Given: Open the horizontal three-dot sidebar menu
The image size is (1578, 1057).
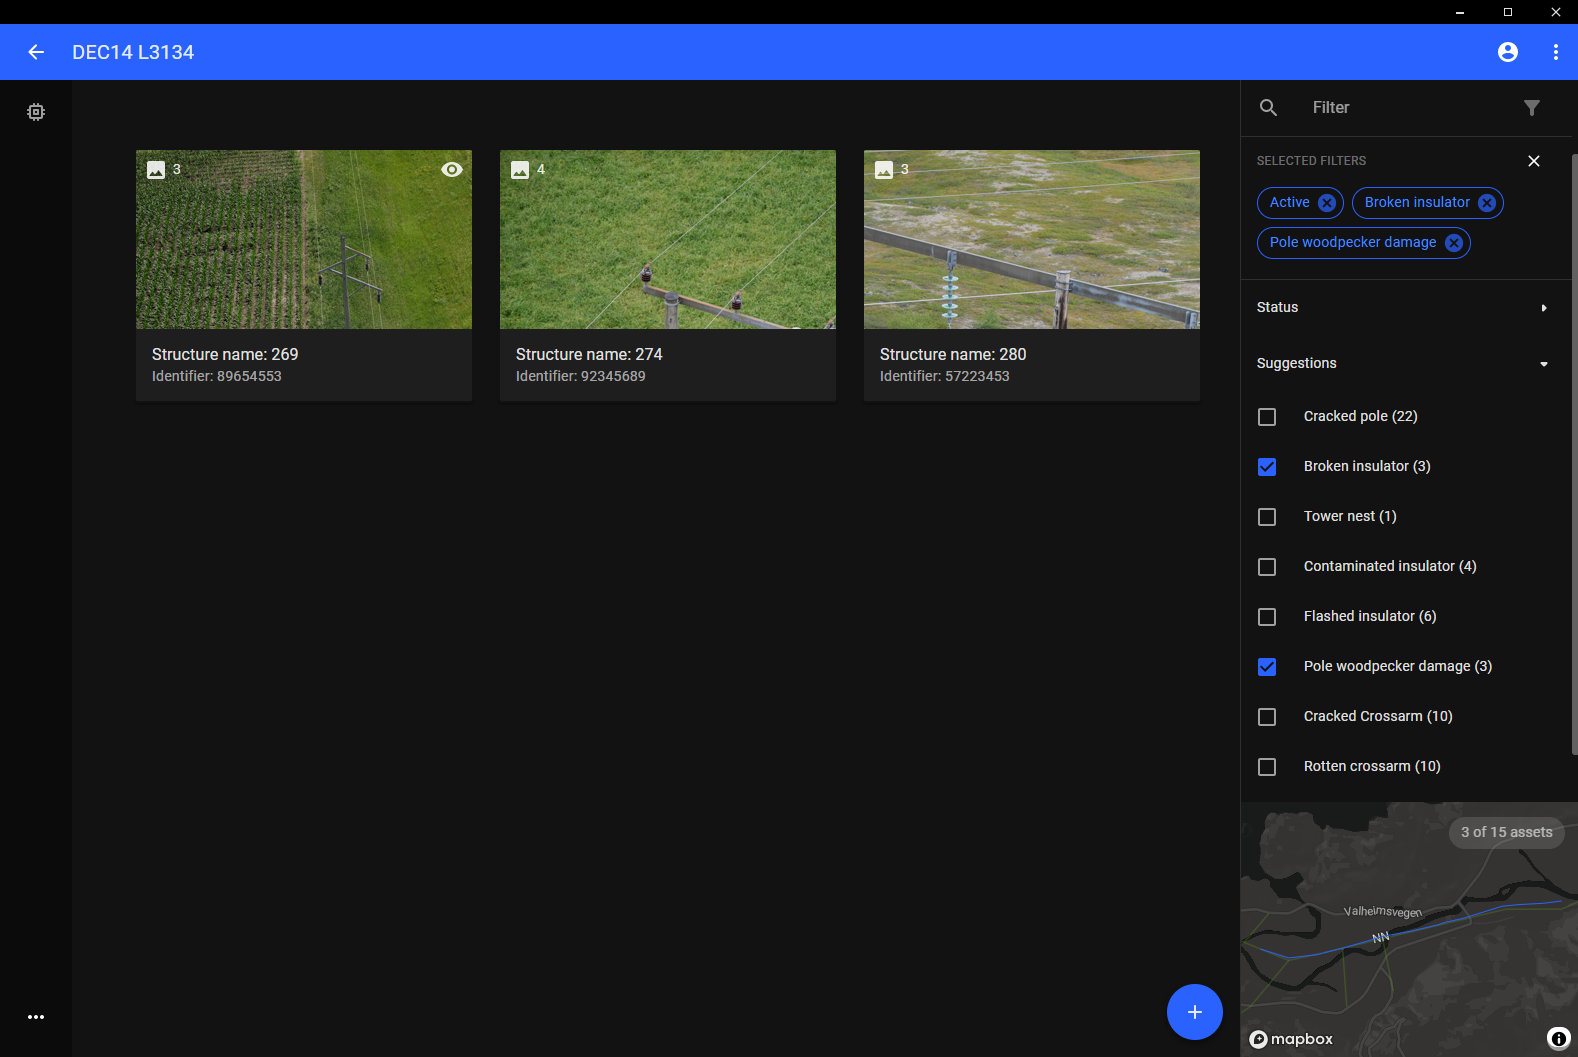Looking at the screenshot, I should 36,1017.
